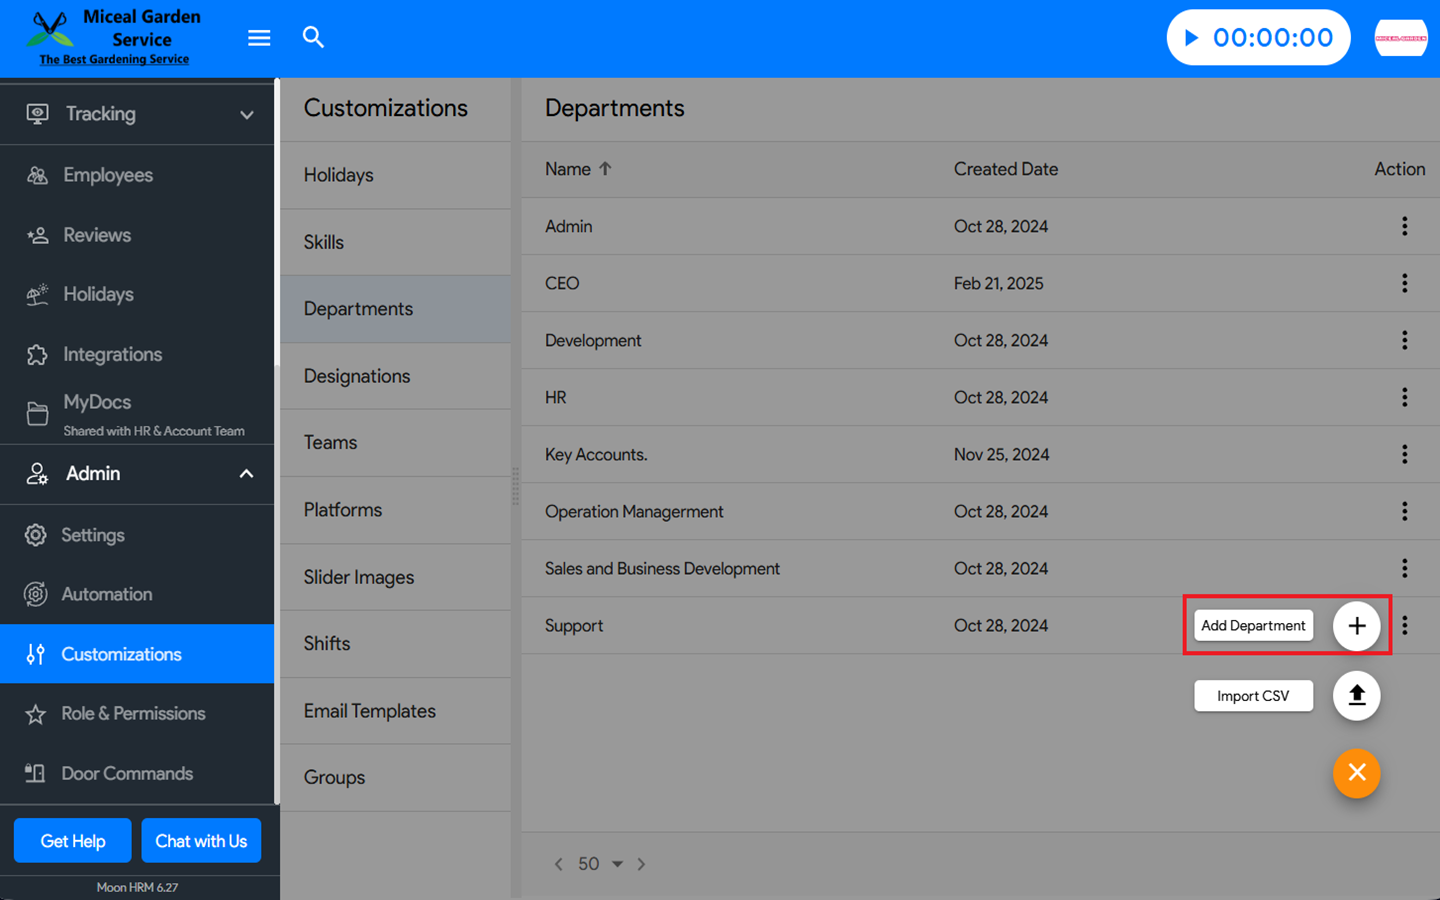1440x900 pixels.
Task: Open search with the magnifier icon
Action: (x=313, y=38)
